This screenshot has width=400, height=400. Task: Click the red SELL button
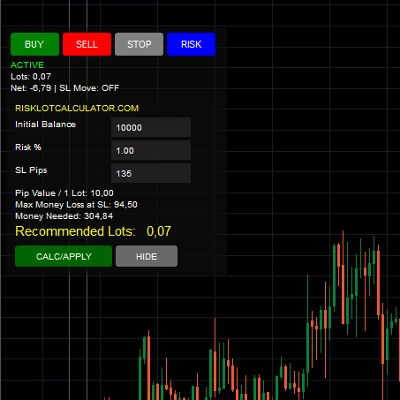(87, 44)
